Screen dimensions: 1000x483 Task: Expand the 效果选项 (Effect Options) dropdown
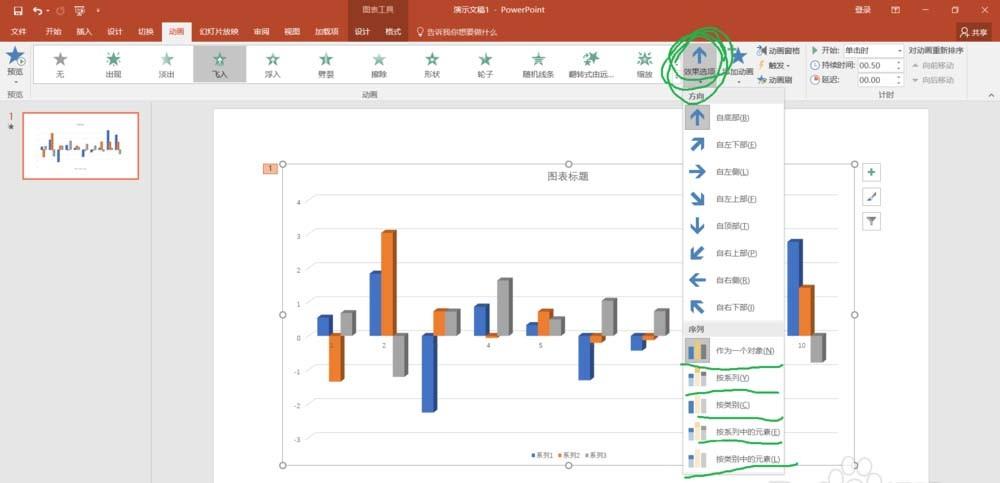pos(700,62)
